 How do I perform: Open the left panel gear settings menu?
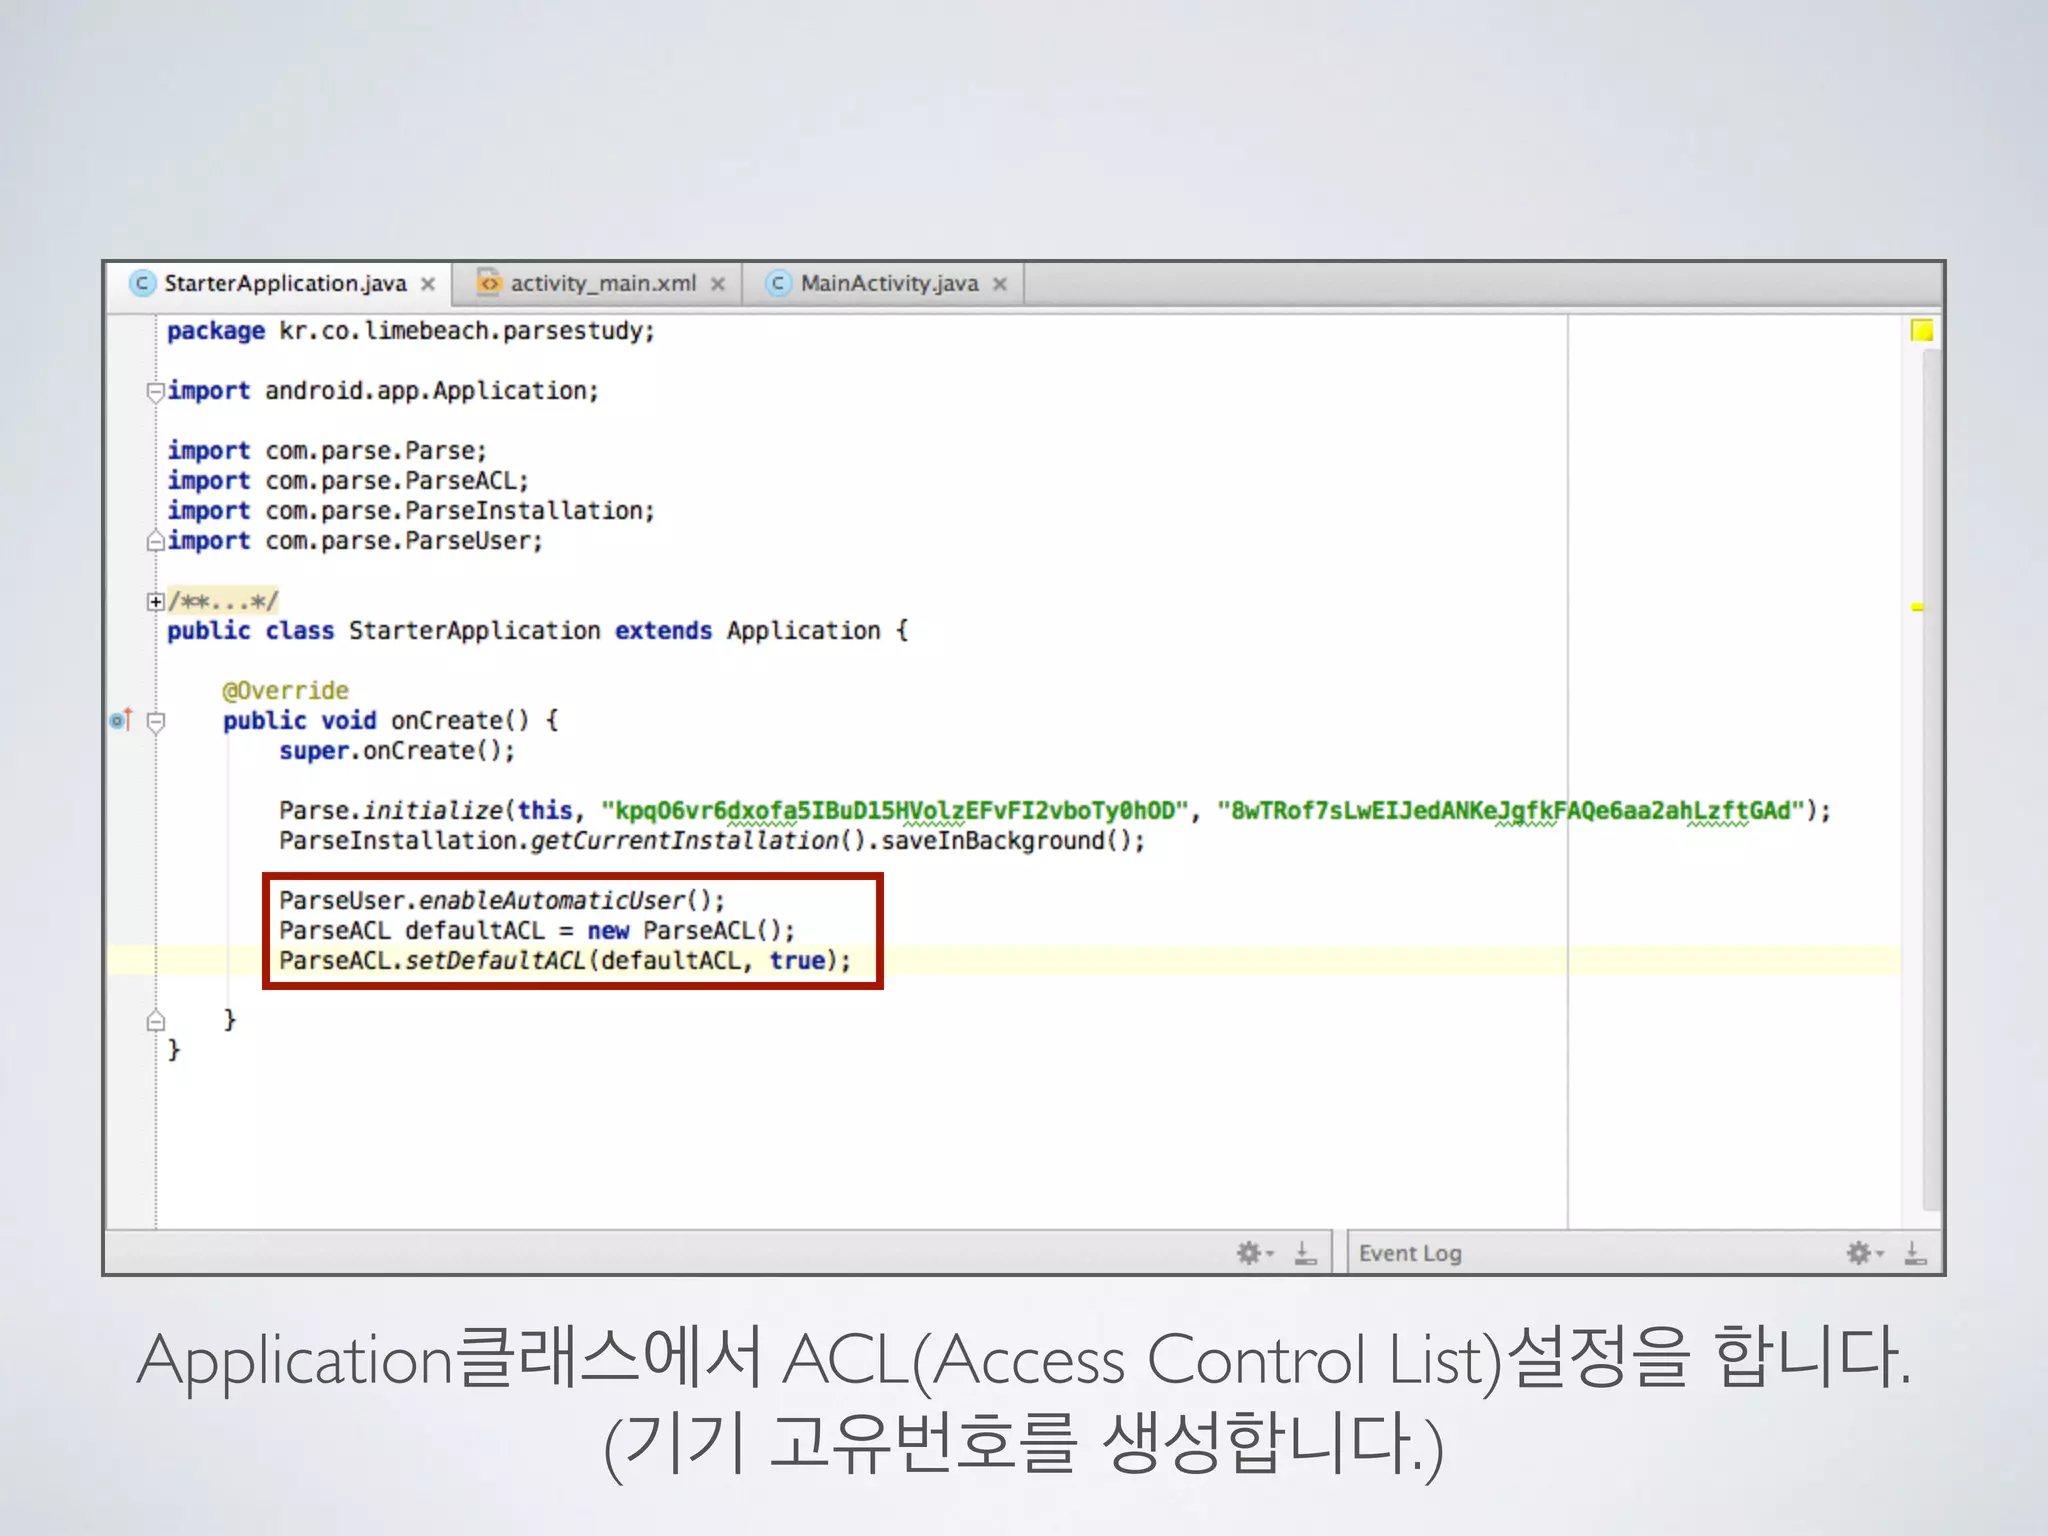pos(1254,1252)
